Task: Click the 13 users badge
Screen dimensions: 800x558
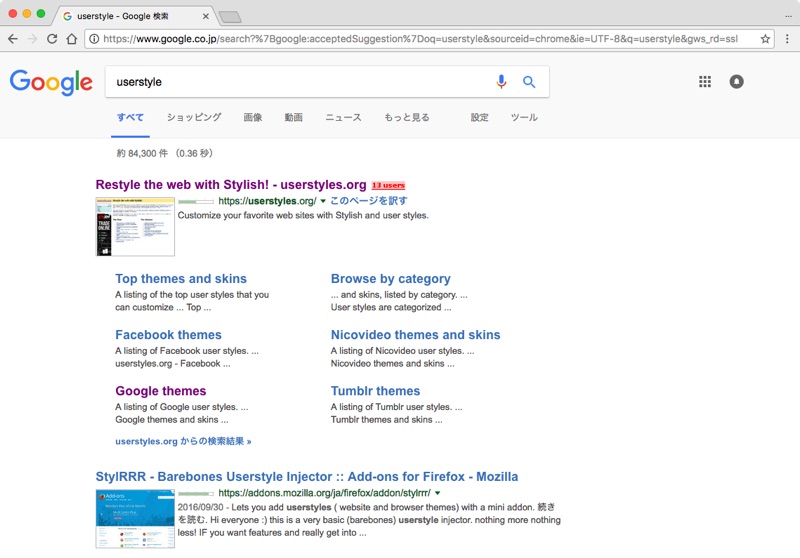Action: [x=388, y=186]
